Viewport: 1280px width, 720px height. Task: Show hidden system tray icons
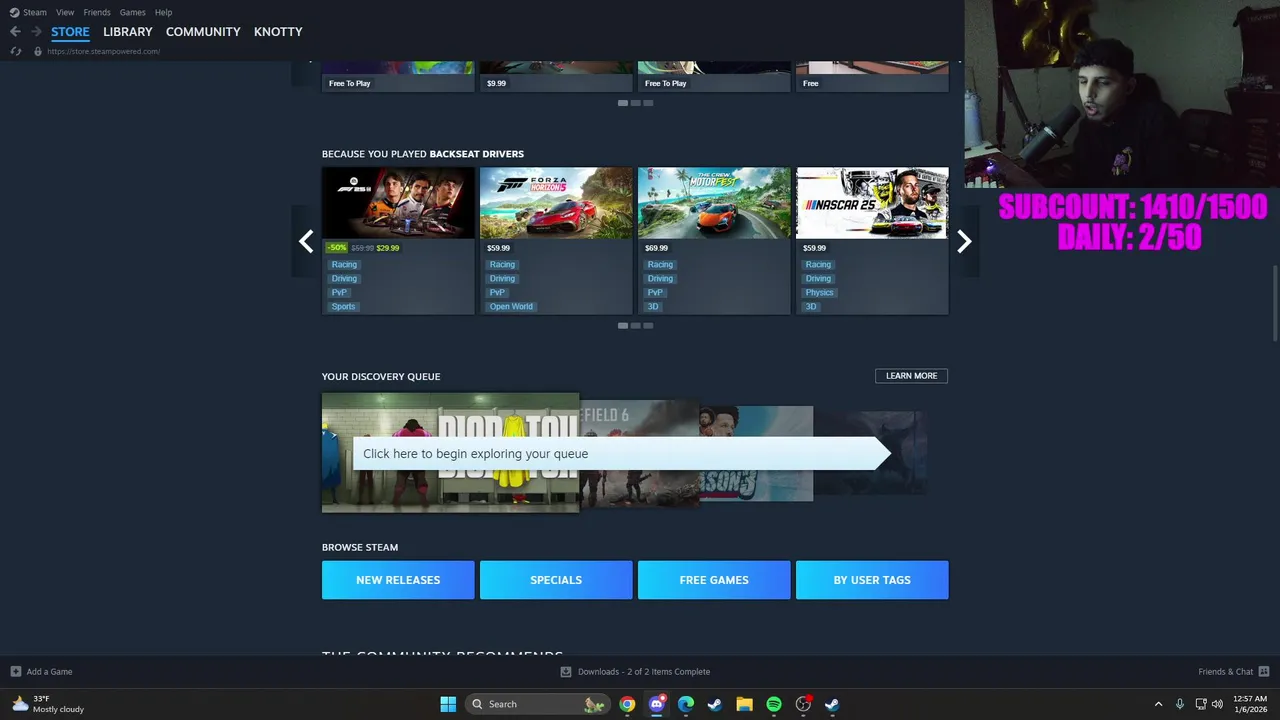(1158, 704)
